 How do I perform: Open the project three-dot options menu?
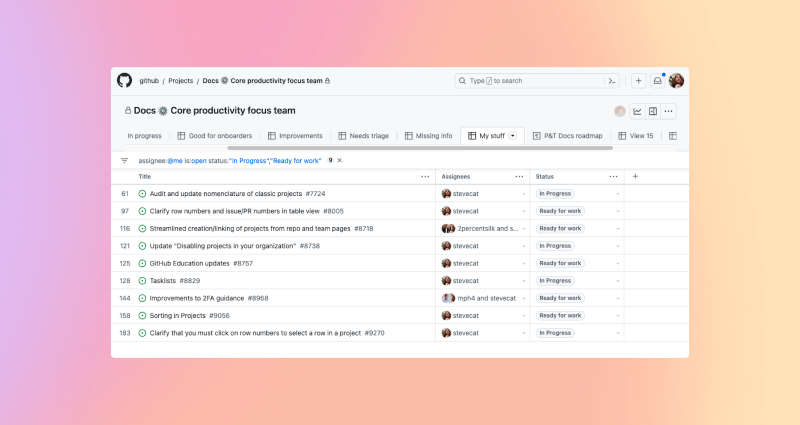(668, 111)
